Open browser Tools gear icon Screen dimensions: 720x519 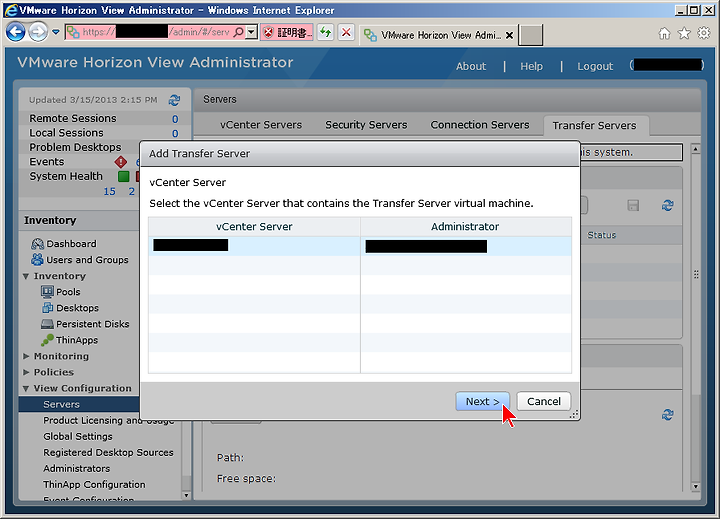[x=703, y=33]
